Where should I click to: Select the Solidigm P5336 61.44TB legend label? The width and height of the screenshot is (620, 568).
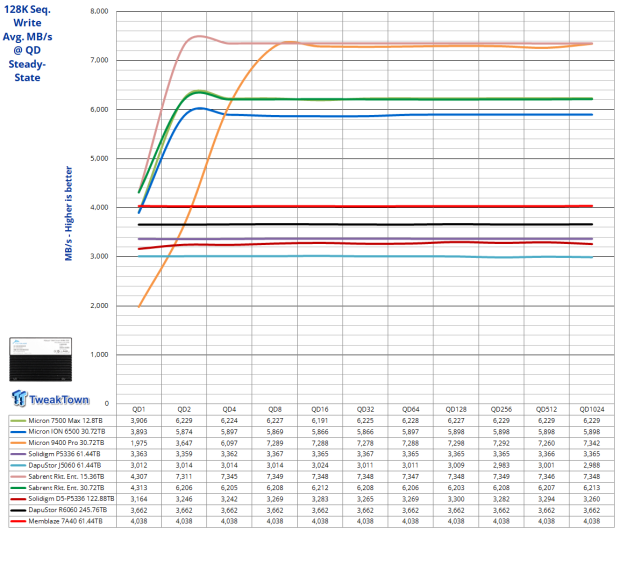pyautogui.click(x=64, y=454)
